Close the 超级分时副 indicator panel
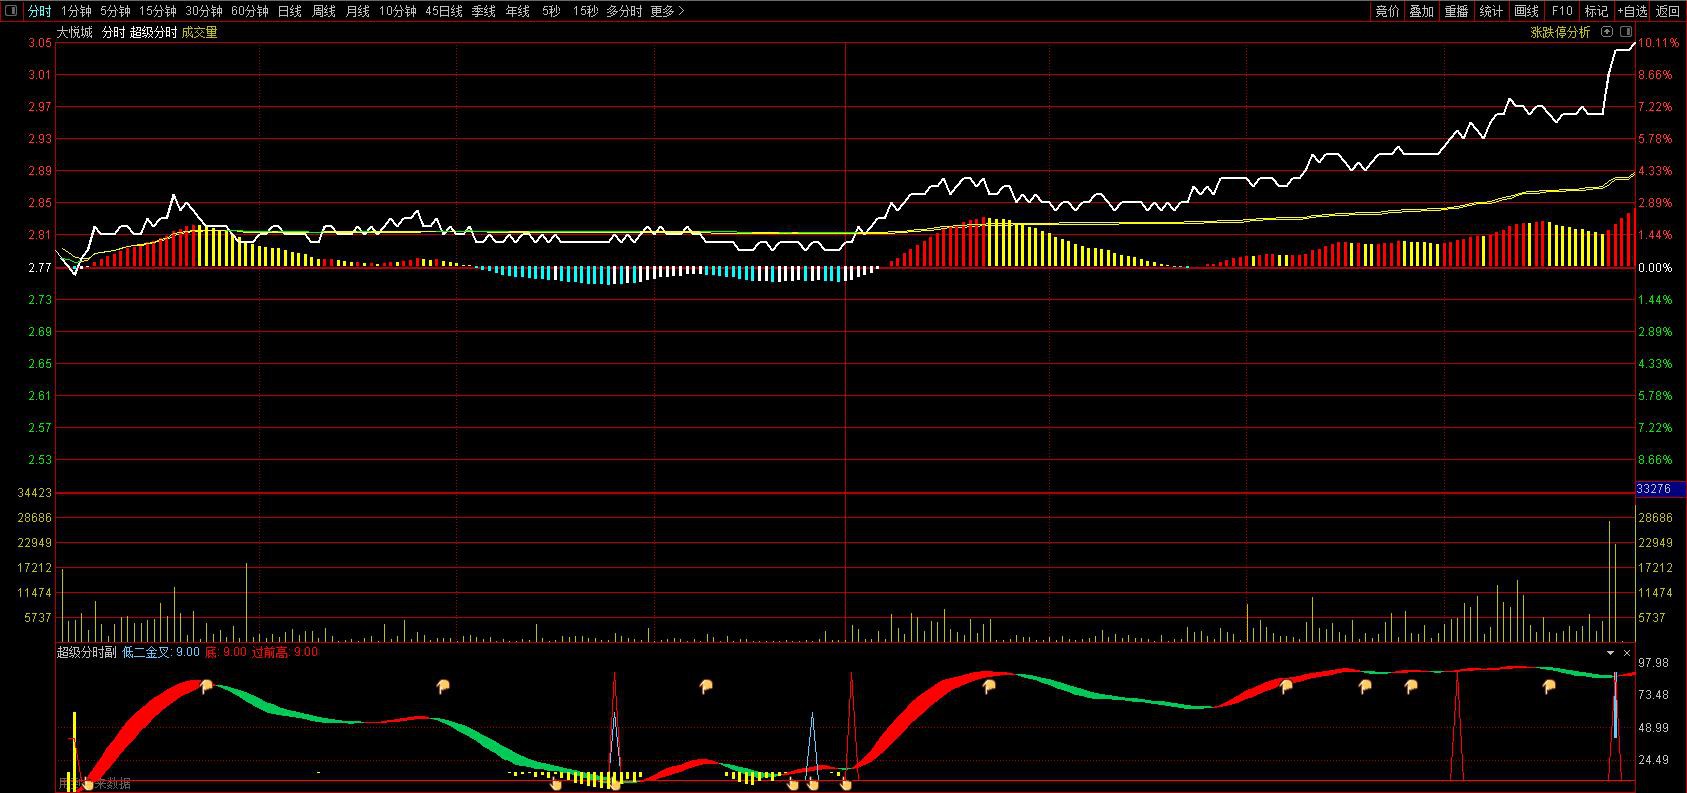The width and height of the screenshot is (1687, 793). [x=1627, y=653]
